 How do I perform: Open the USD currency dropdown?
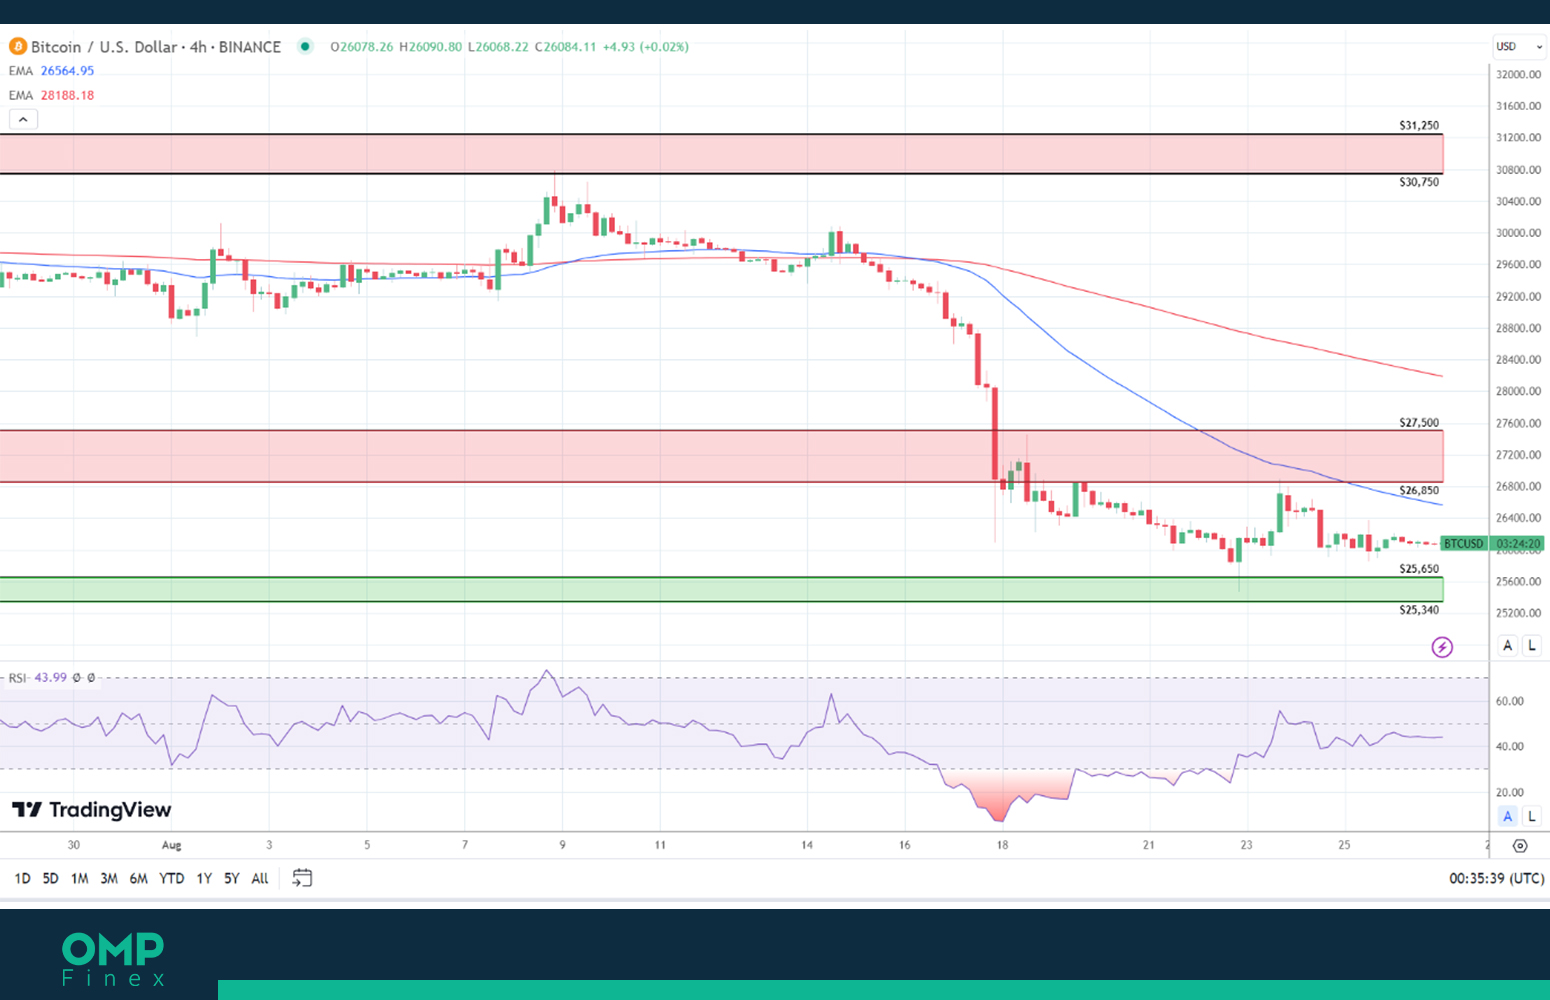(x=1519, y=47)
